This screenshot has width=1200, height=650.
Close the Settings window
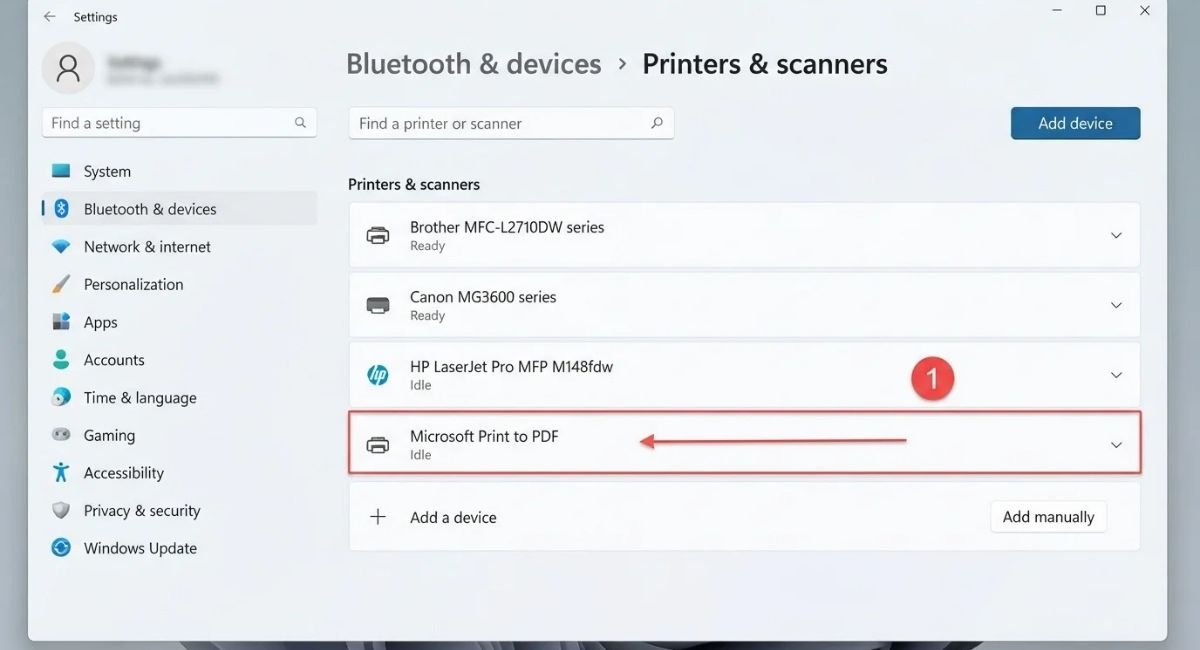[1145, 10]
